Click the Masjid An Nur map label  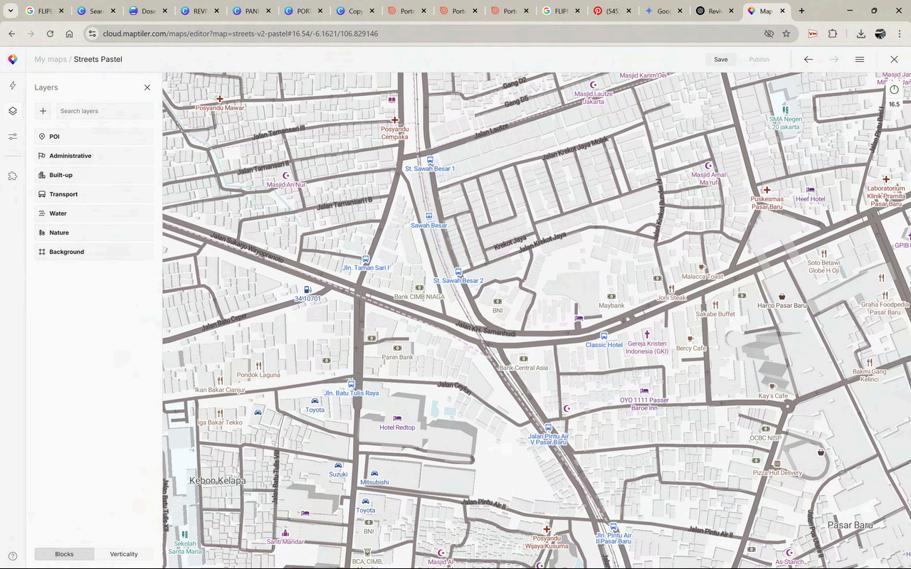(x=286, y=185)
